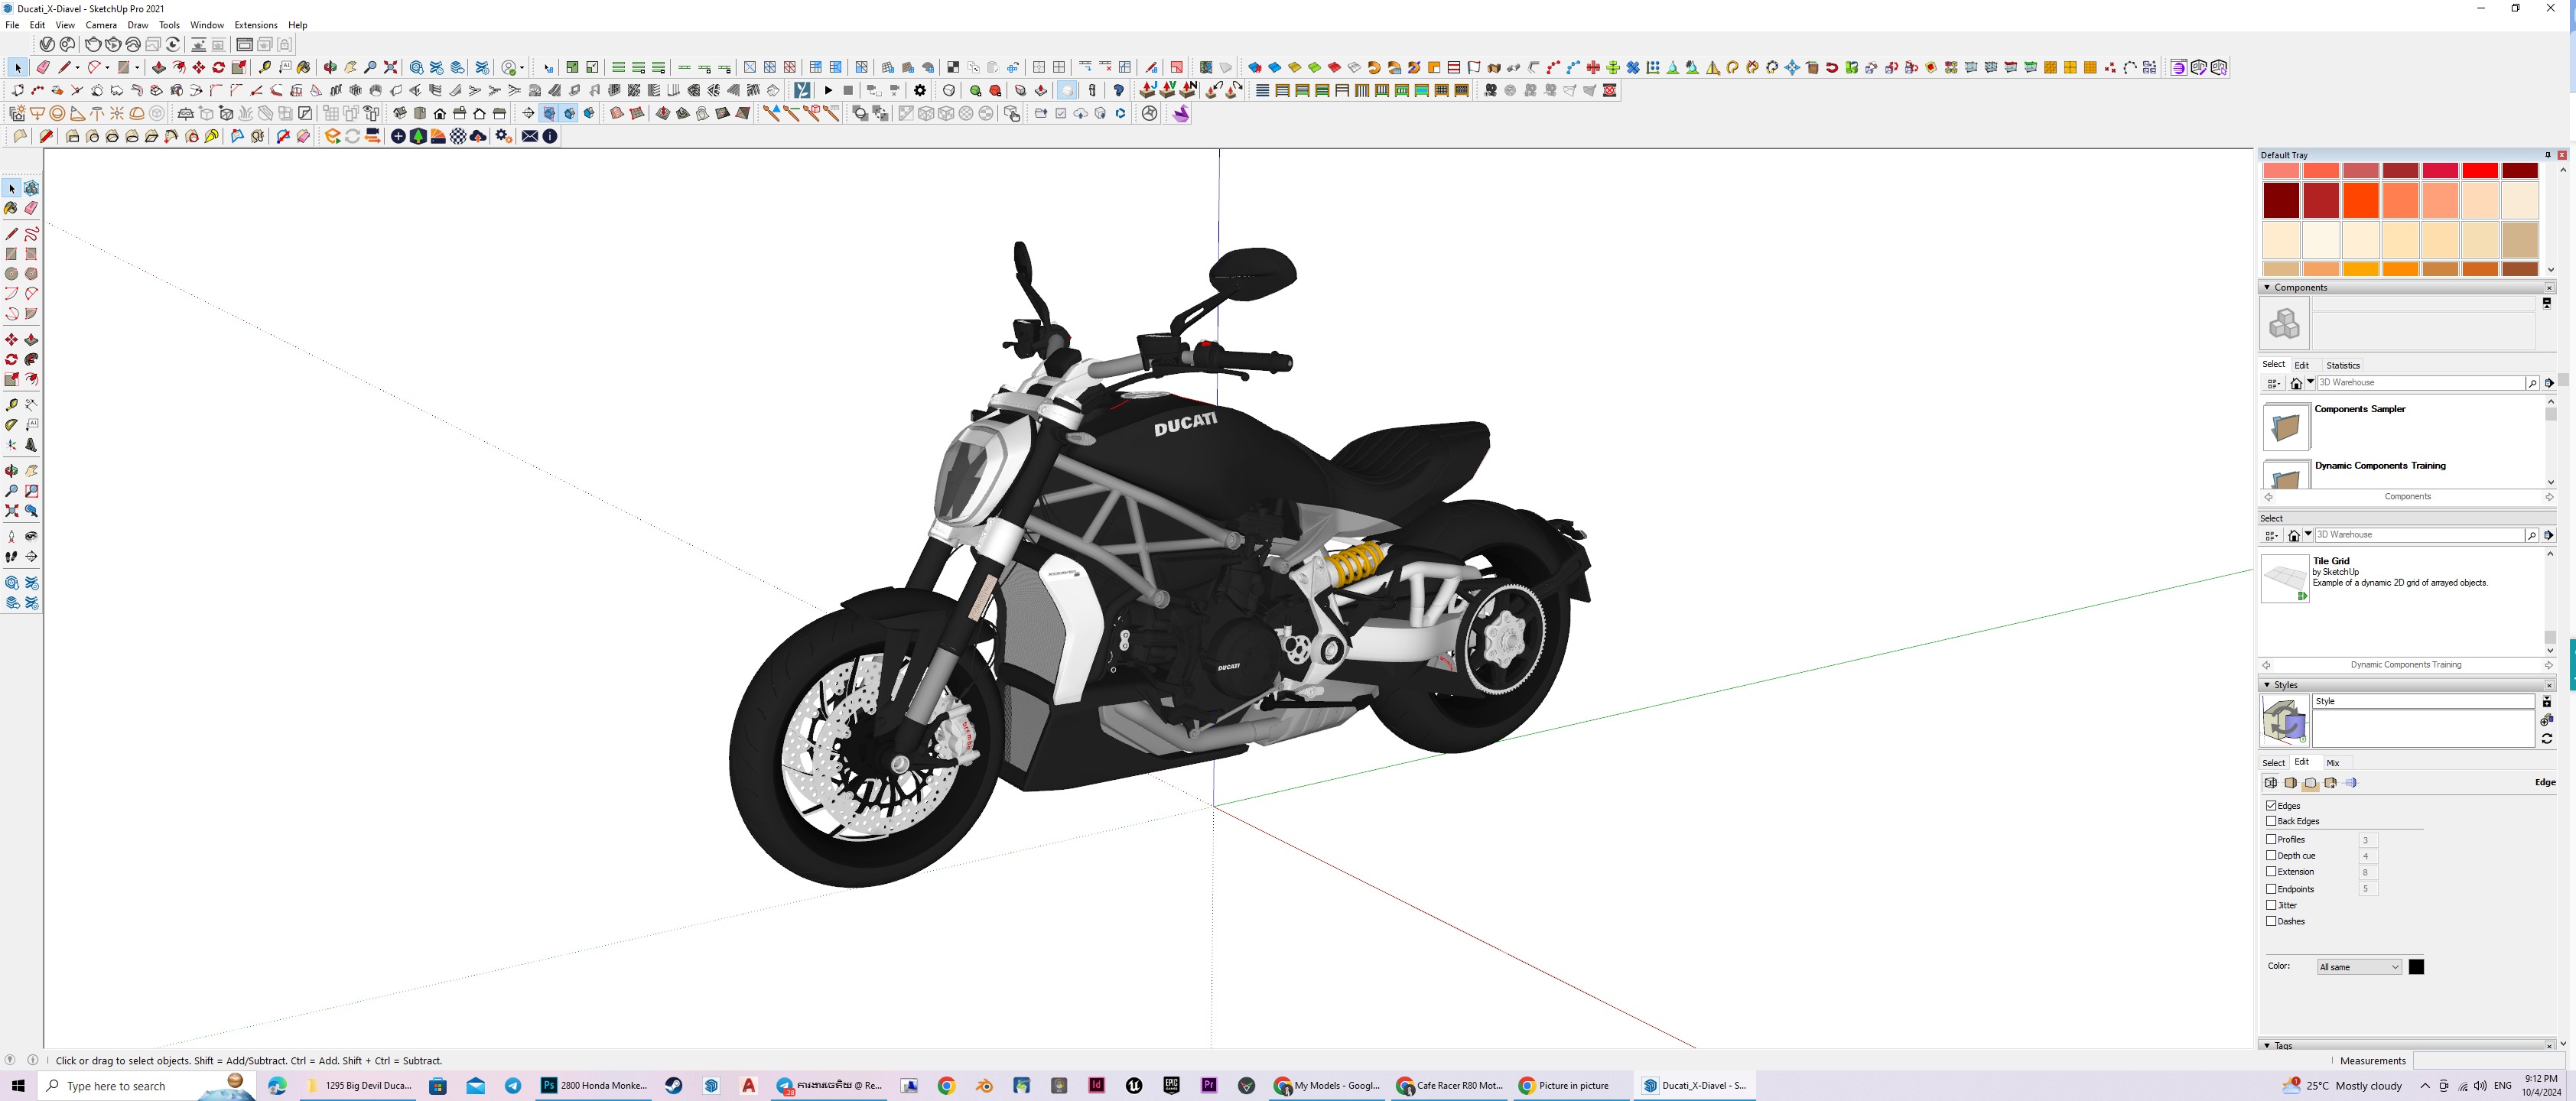This screenshot has height=1101, width=2576.
Task: Open the Rectangle tool dropdown arrow in toolbar
Action: click(x=137, y=67)
